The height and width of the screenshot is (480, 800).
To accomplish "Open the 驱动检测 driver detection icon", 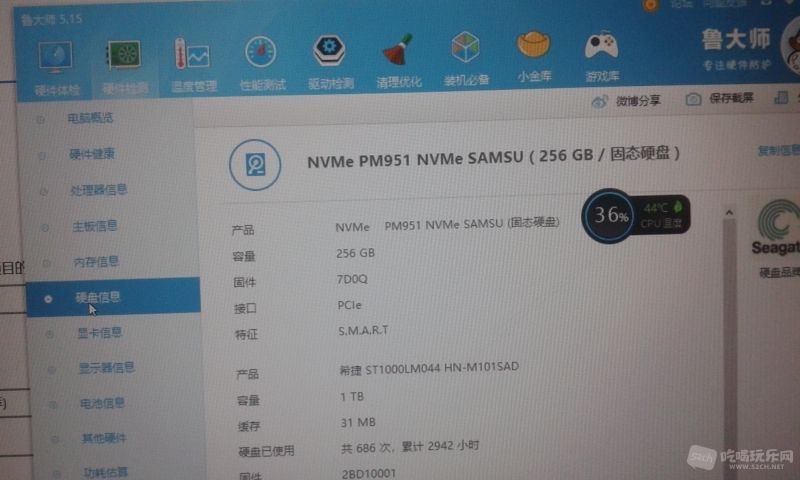I will coord(329,50).
